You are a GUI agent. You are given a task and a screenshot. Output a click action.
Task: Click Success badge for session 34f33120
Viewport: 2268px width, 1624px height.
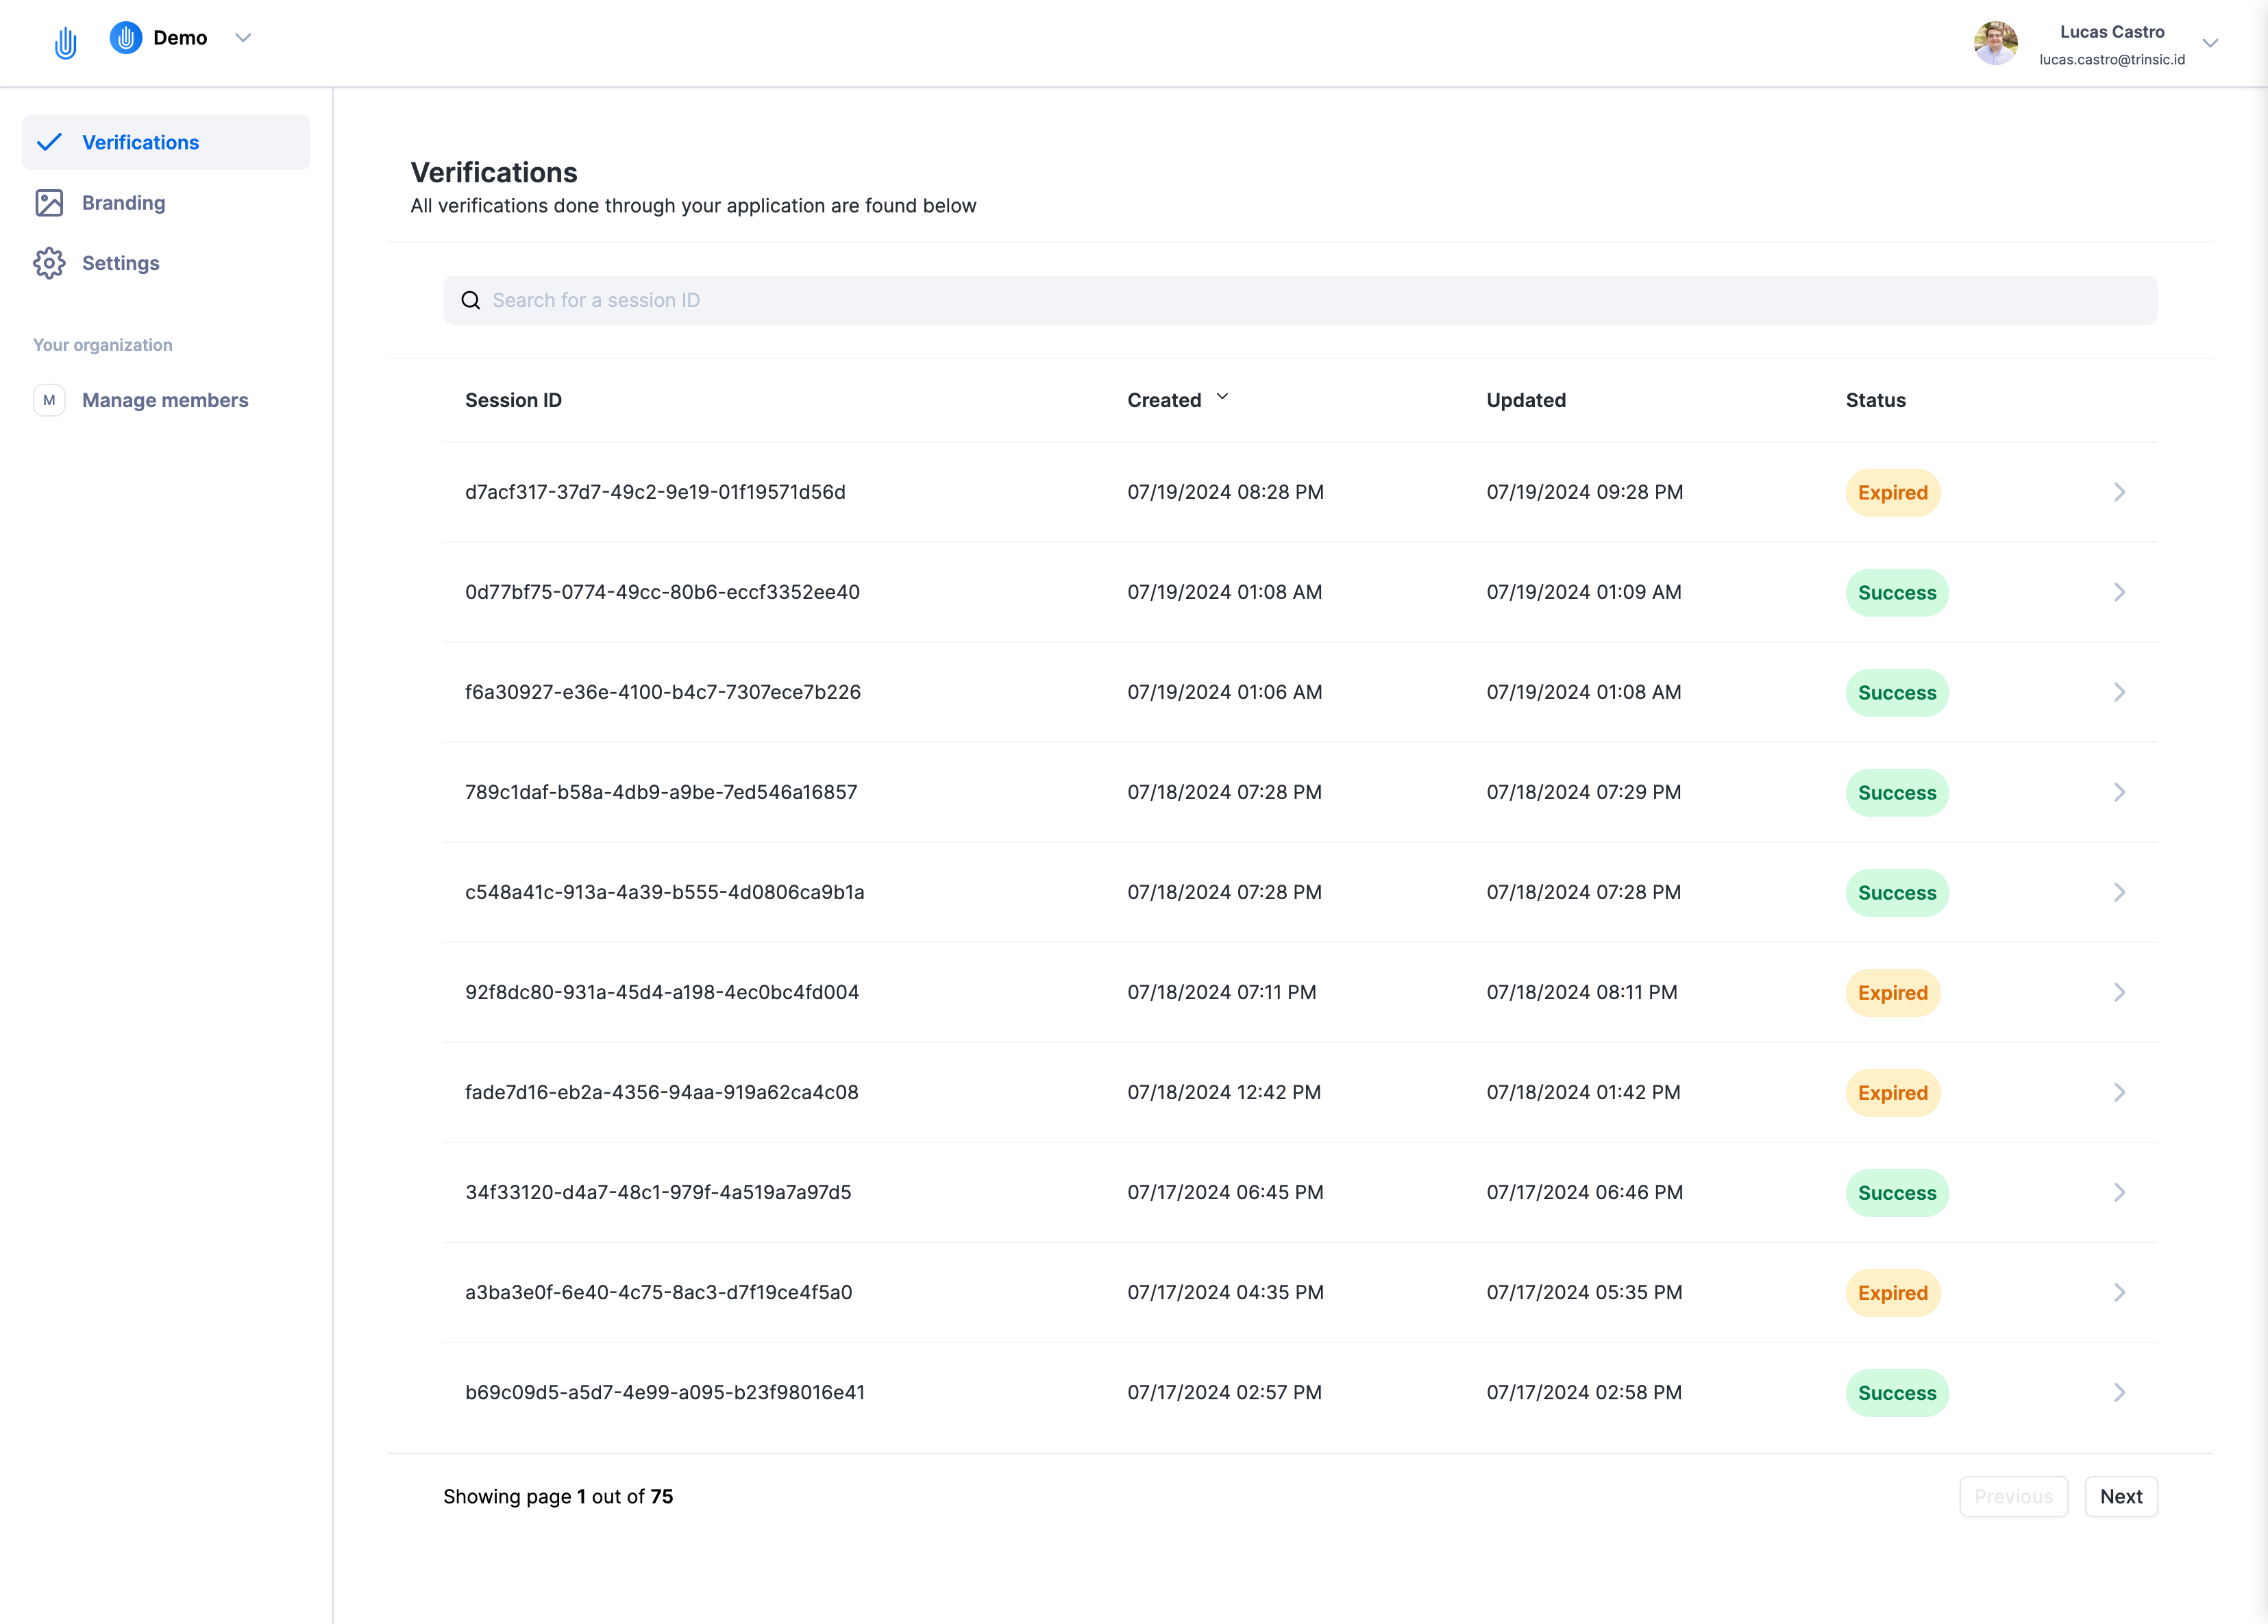[x=1897, y=1193]
